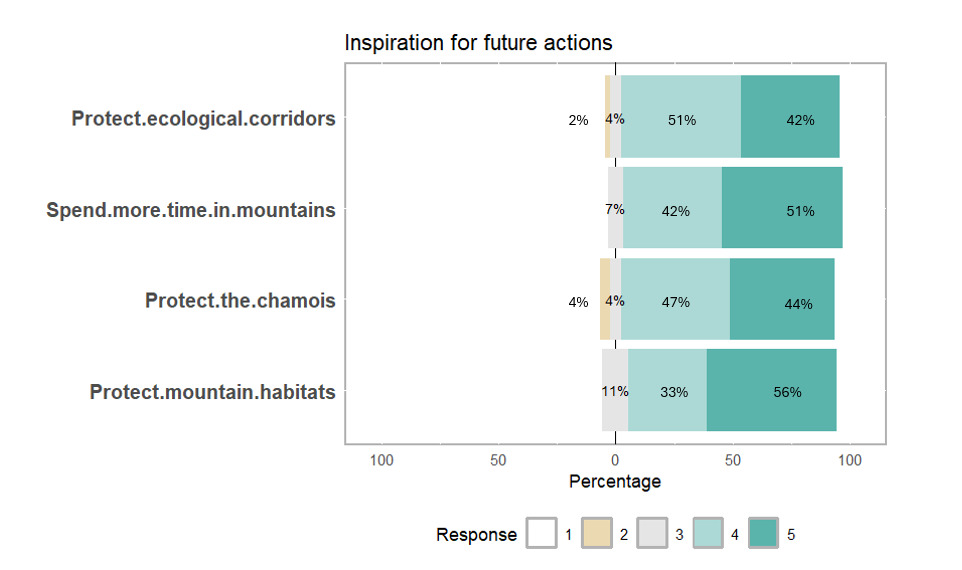Click the Spend.more.time.in.mountains axis label
The image size is (962, 570).
point(191,210)
